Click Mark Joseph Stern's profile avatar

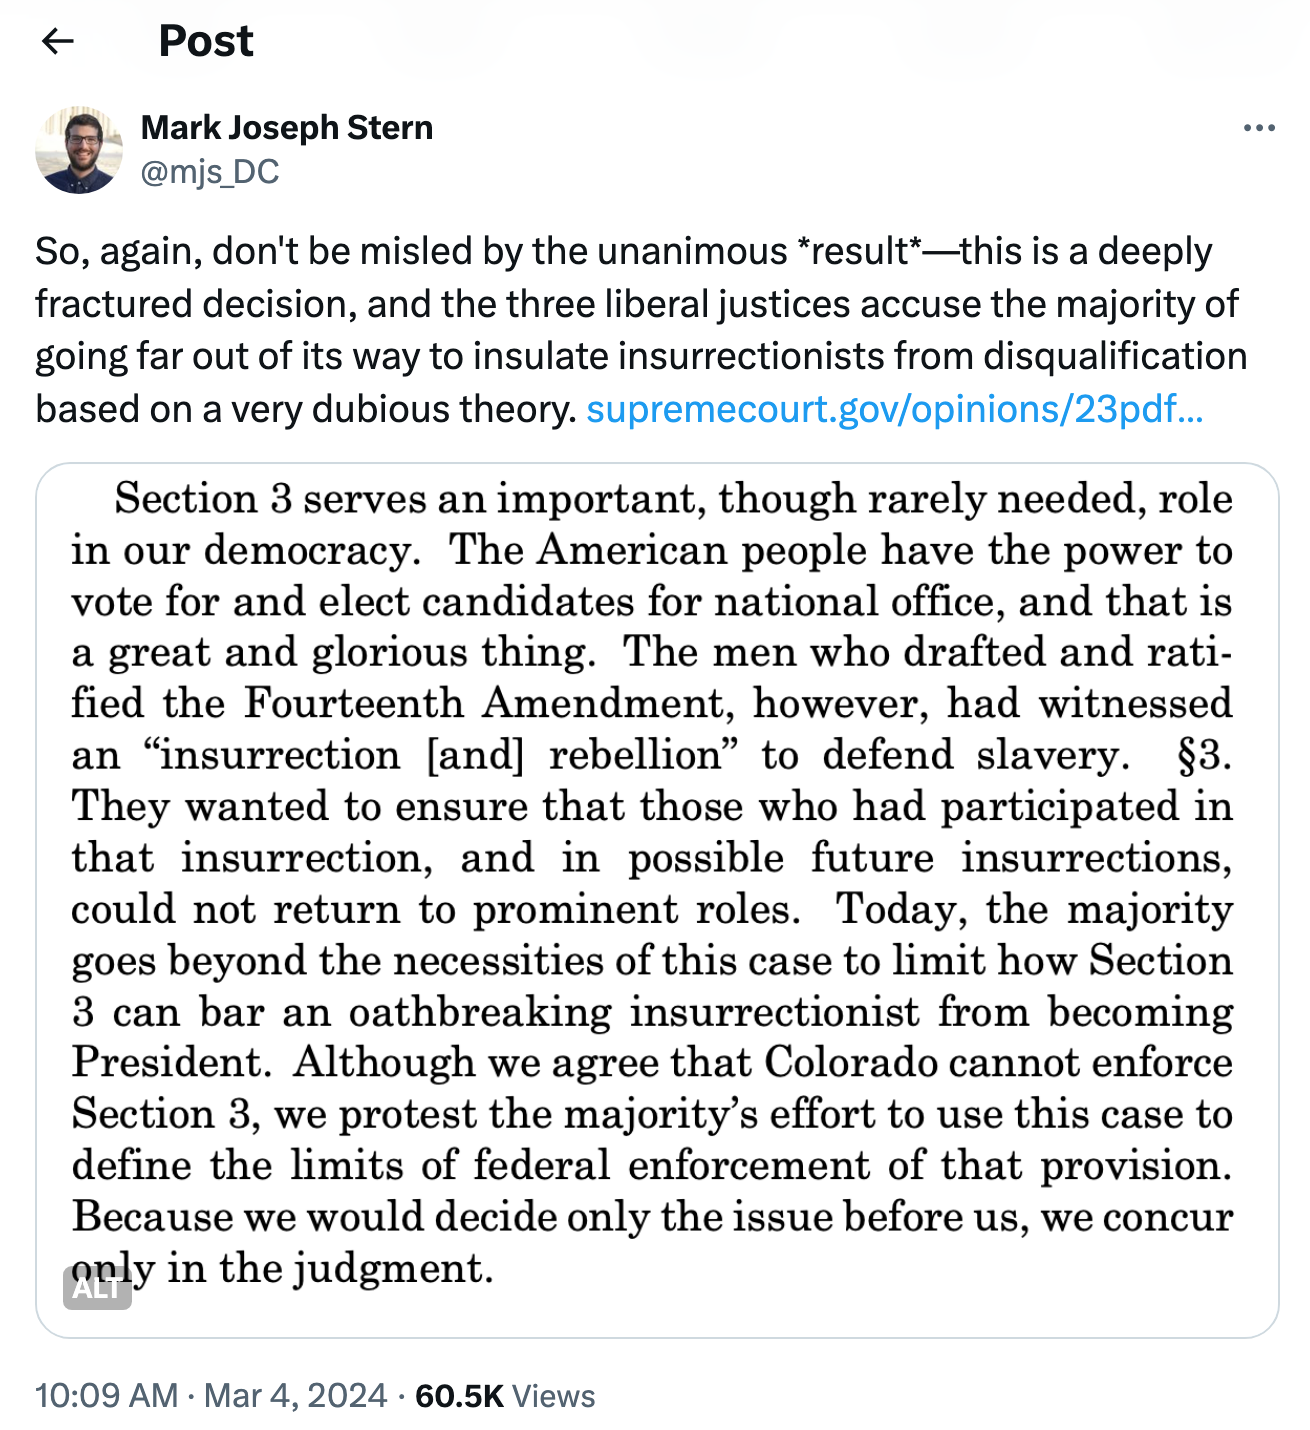pos(78,150)
